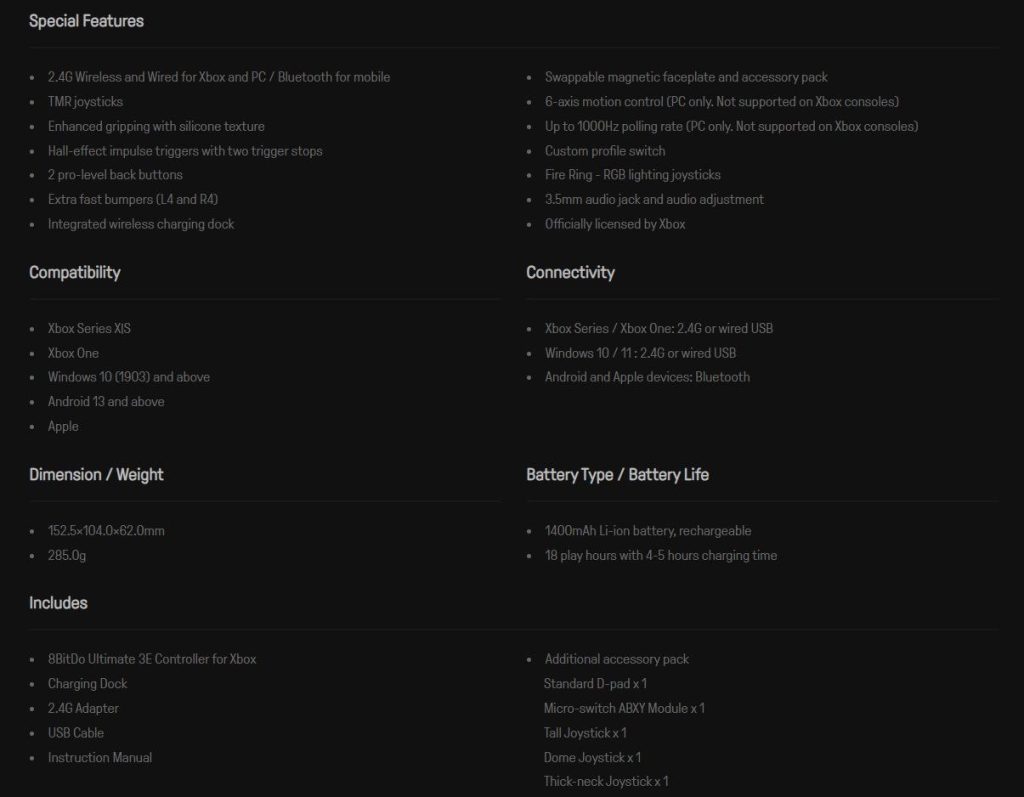Click the 8BitDo Ultimate 3E Controller item

pyautogui.click(x=152, y=660)
